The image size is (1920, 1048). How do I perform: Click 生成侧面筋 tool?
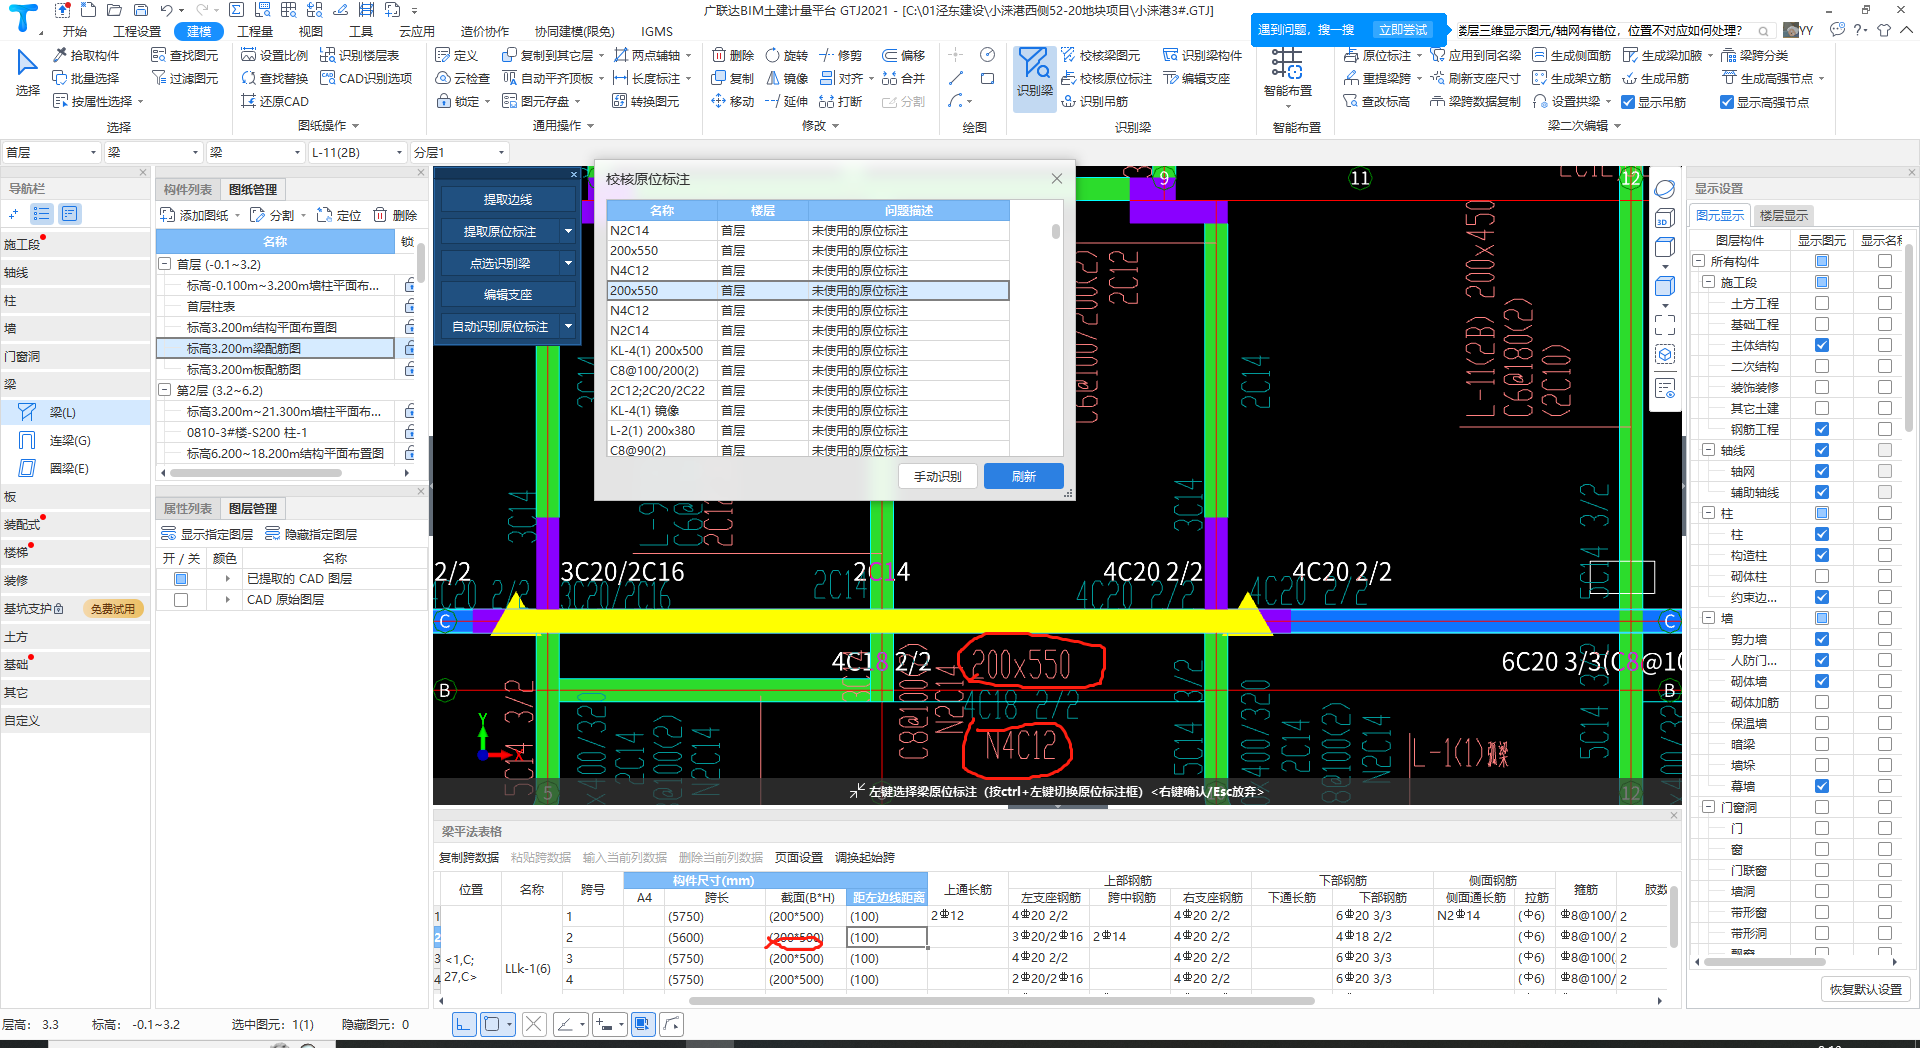[x=1571, y=55]
